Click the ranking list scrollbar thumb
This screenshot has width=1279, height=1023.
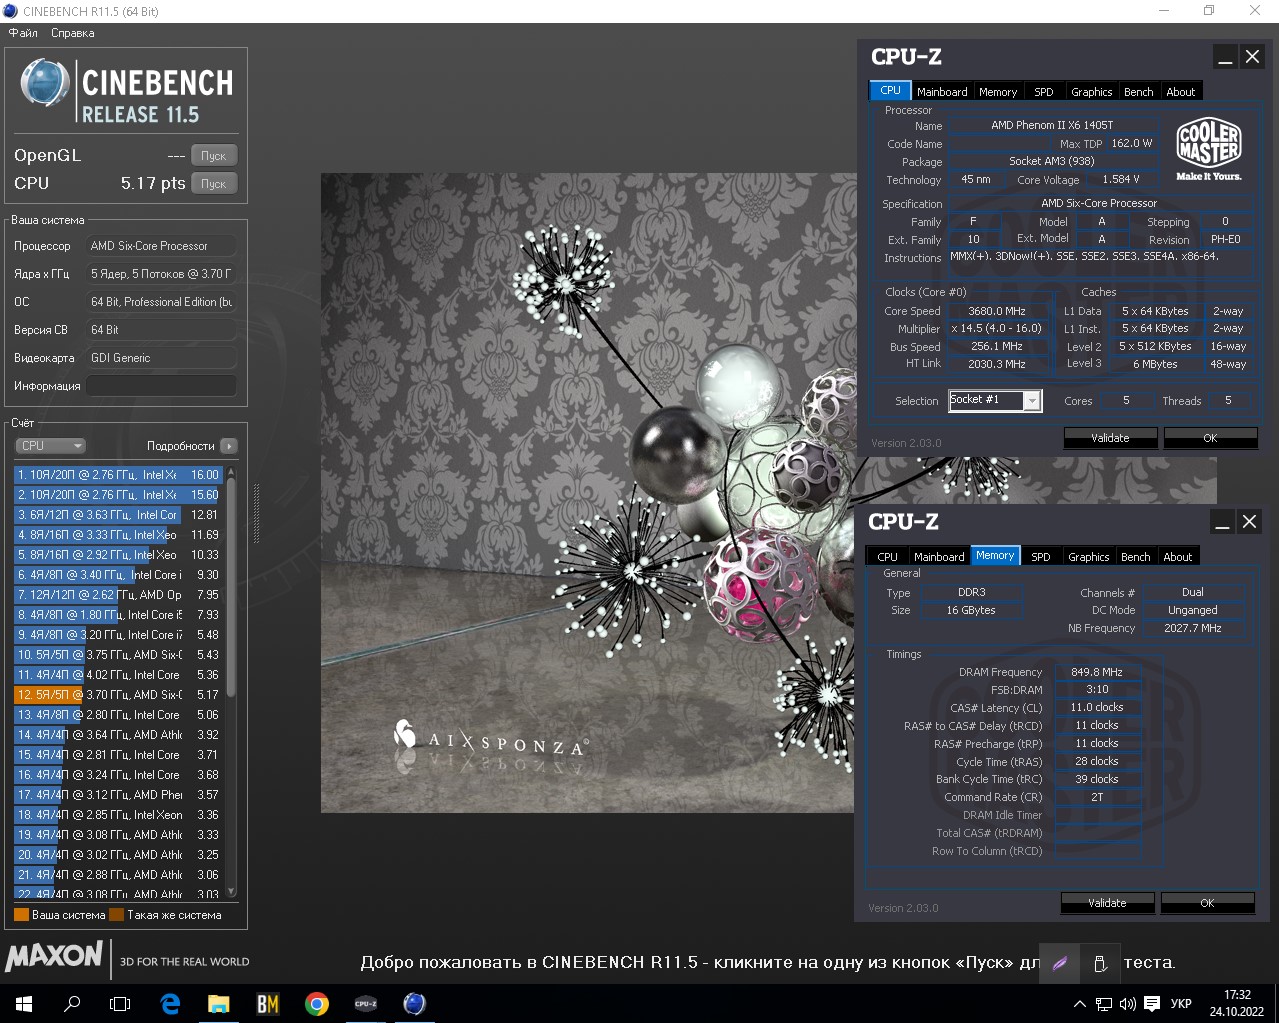(232, 587)
